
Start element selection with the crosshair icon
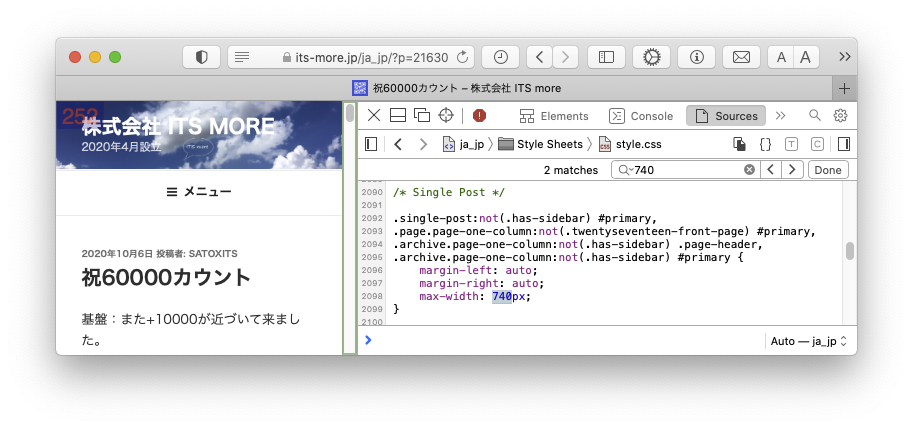point(447,116)
